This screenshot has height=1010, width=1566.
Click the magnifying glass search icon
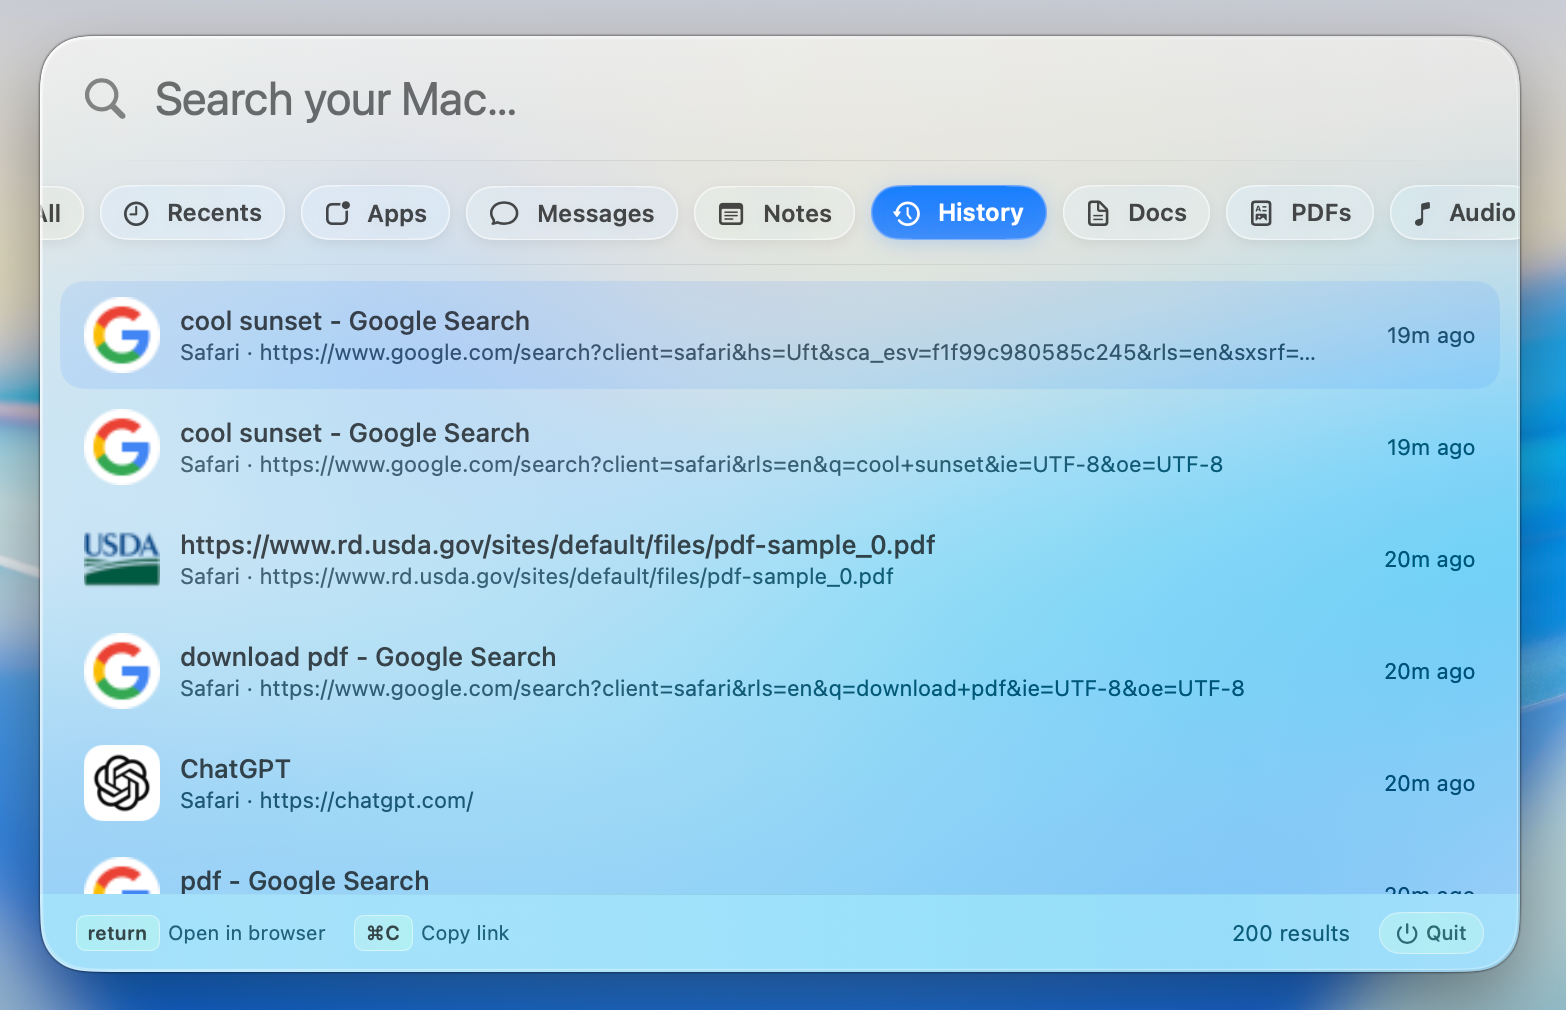click(x=105, y=99)
